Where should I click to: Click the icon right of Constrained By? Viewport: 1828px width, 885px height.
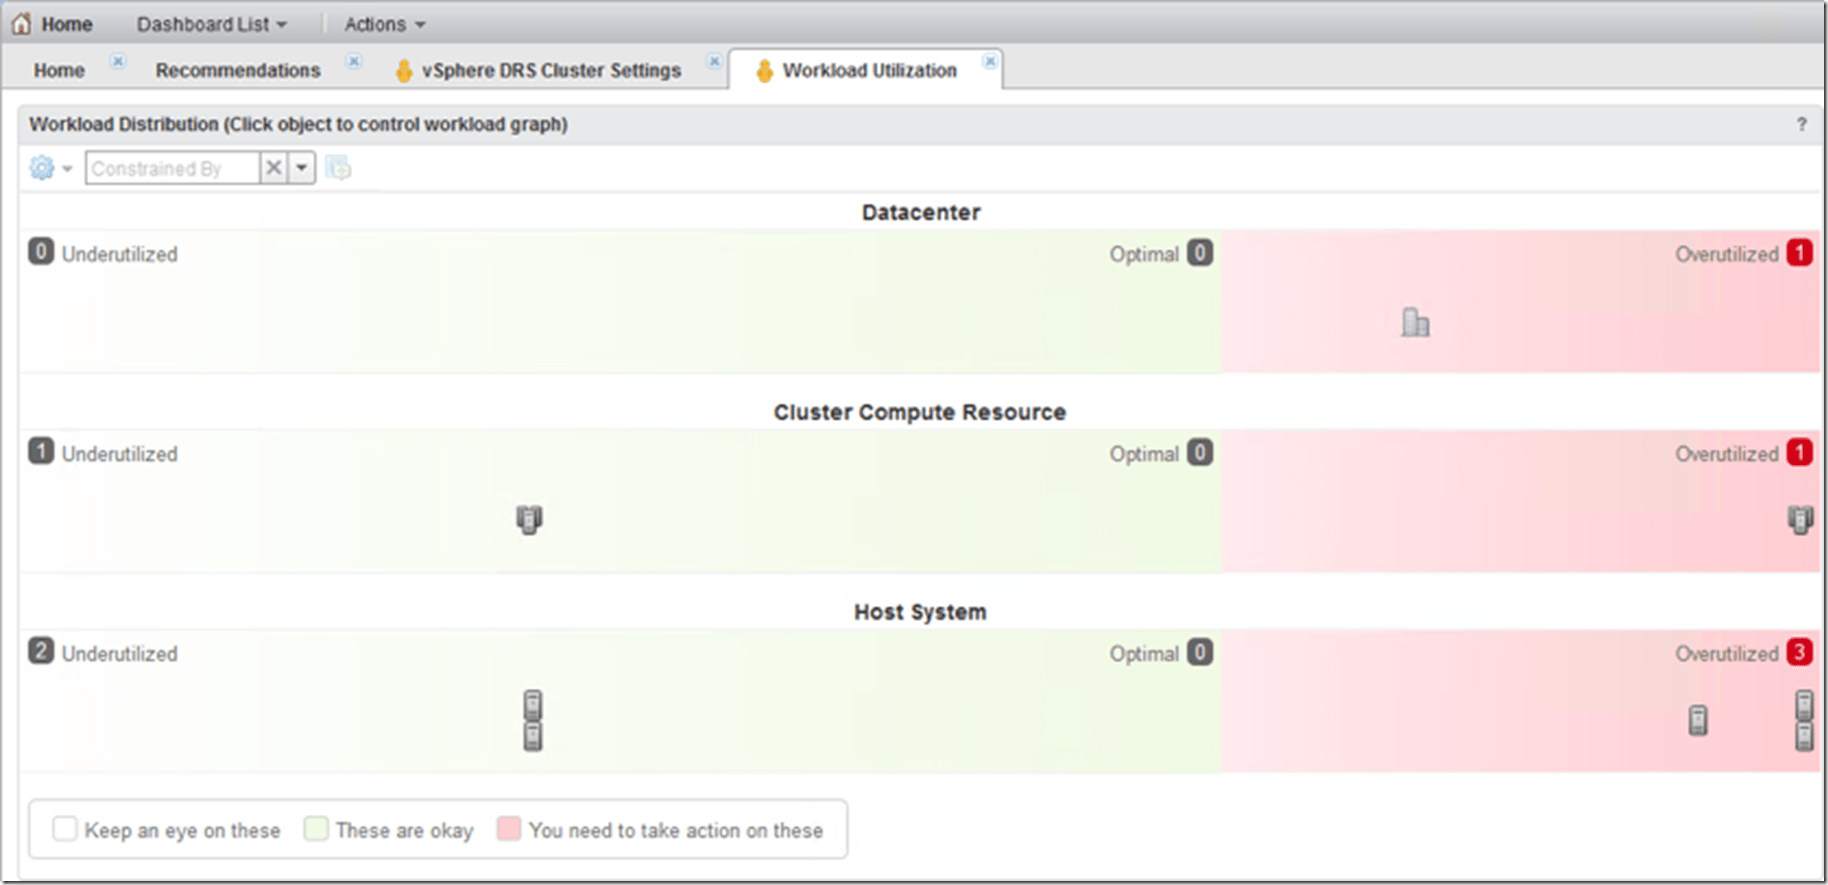[339, 168]
